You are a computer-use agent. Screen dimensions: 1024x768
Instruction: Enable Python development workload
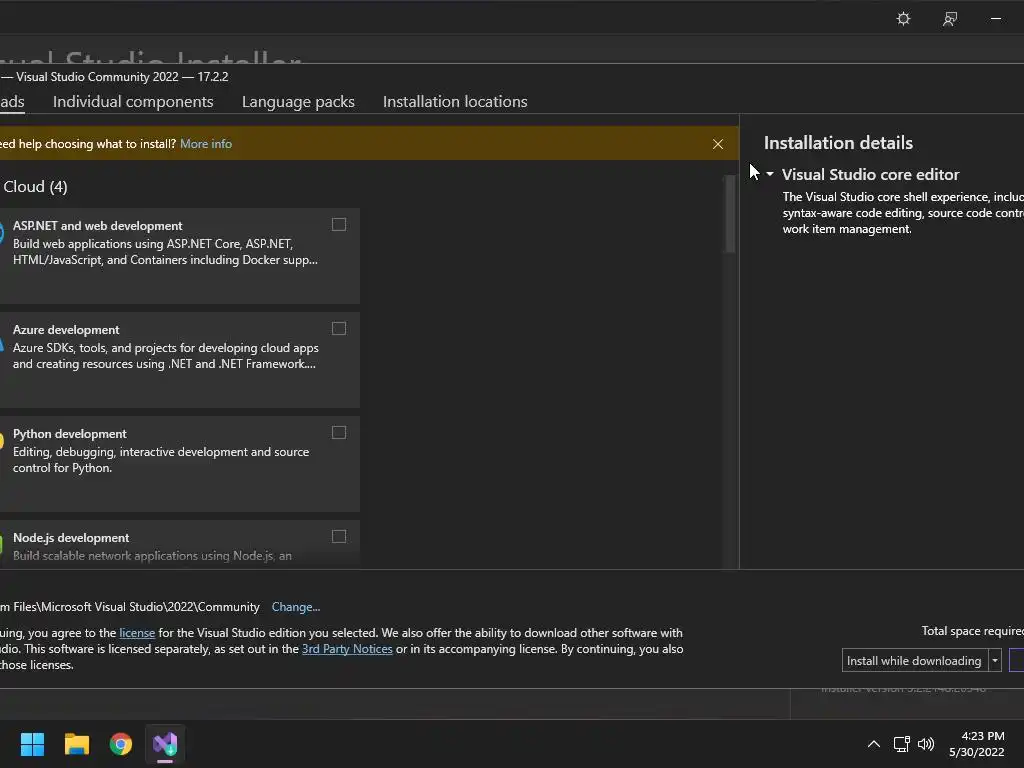click(339, 432)
